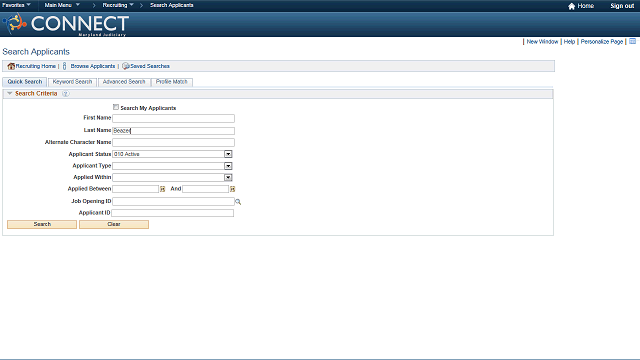Click the Job Opening ID lookup magnifier
This screenshot has width=640, height=360.
pyautogui.click(x=238, y=202)
